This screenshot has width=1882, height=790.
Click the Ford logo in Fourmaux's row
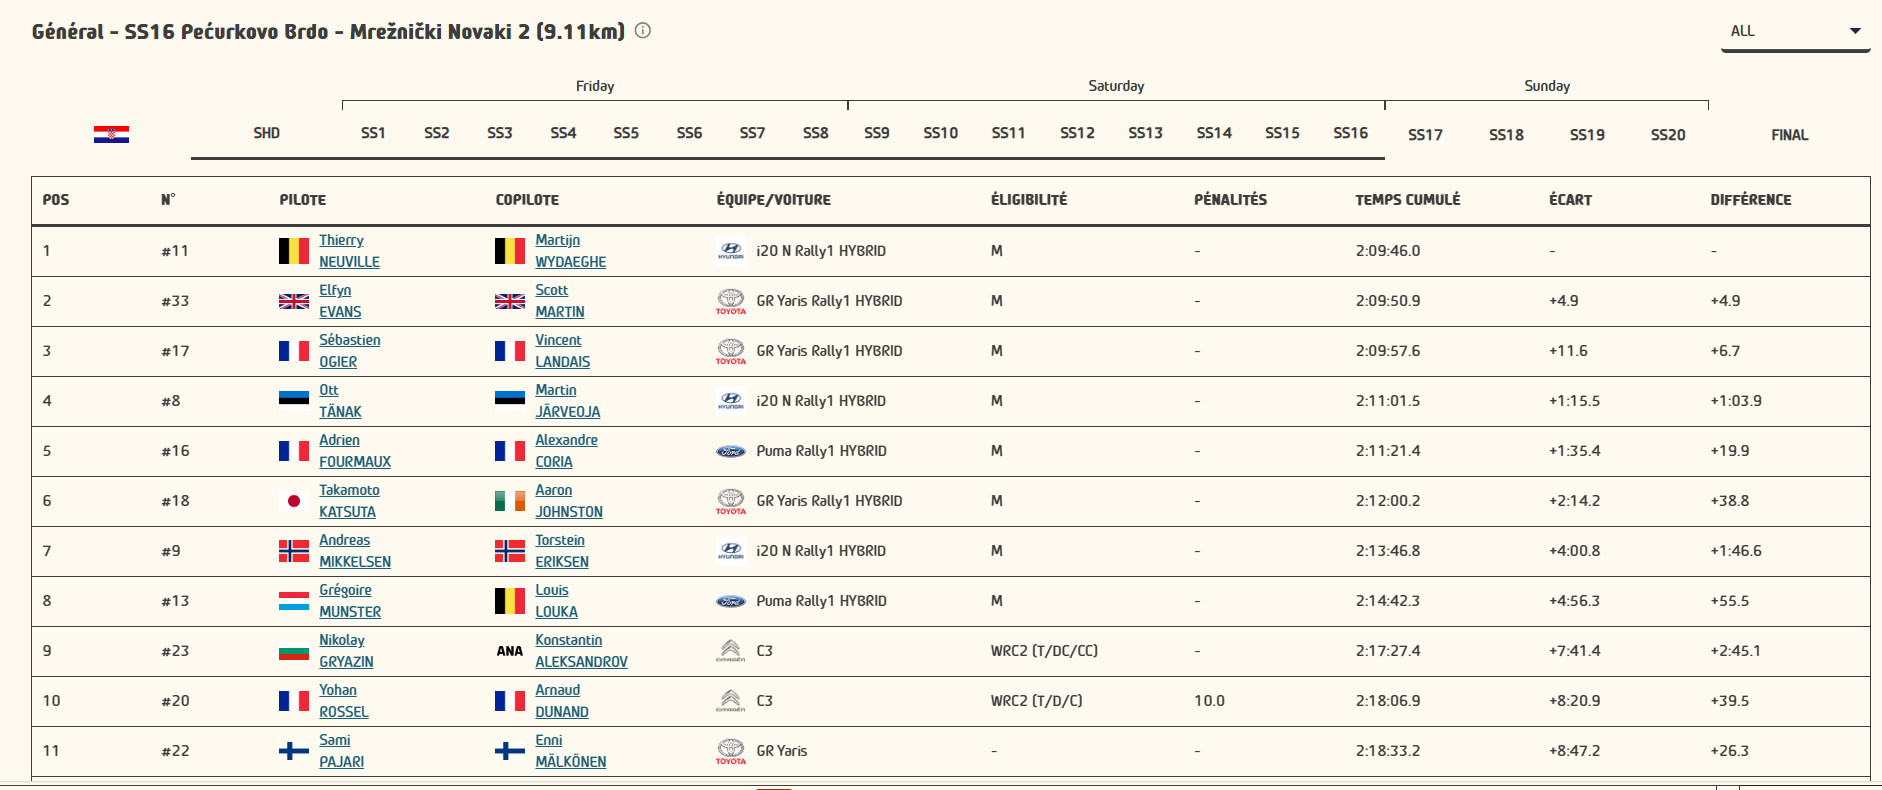pyautogui.click(x=731, y=451)
